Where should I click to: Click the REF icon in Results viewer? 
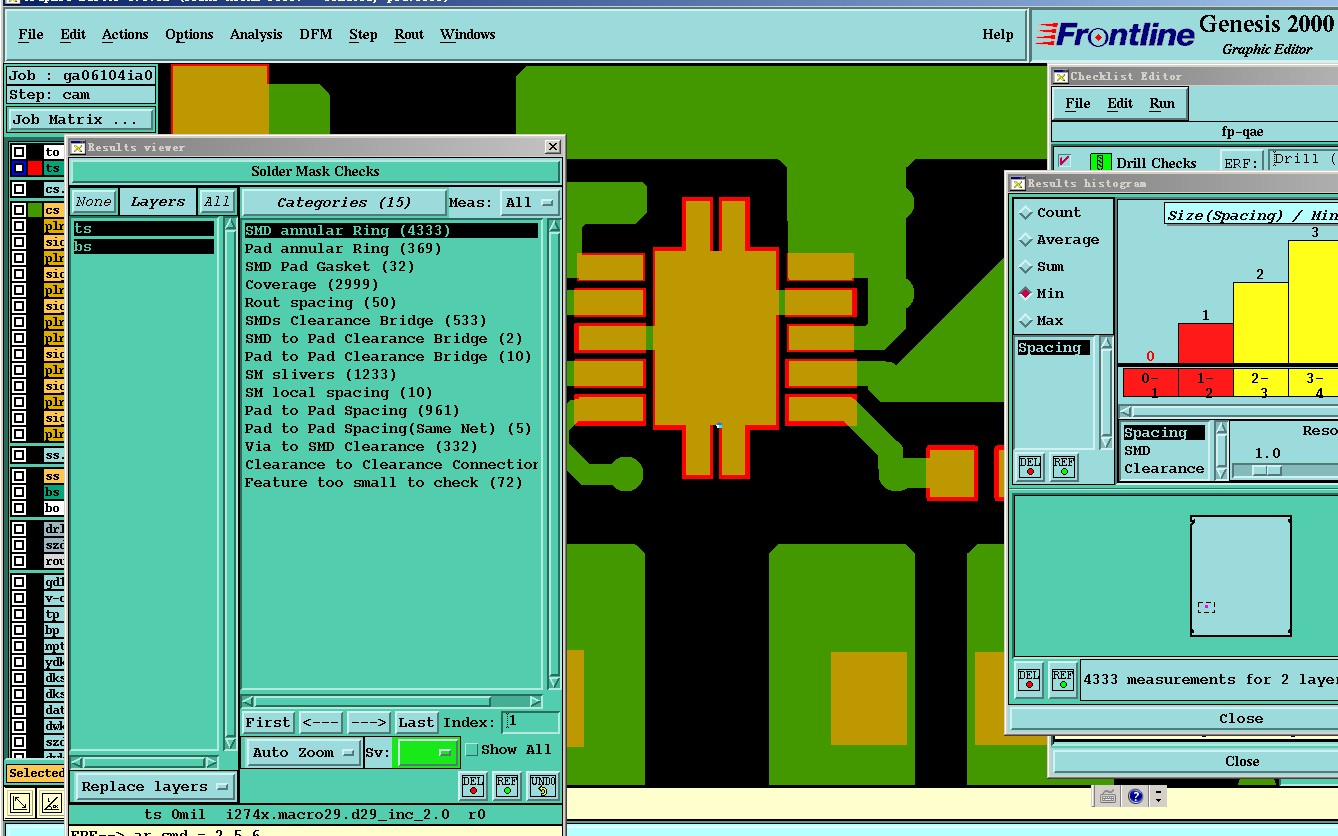[x=507, y=785]
